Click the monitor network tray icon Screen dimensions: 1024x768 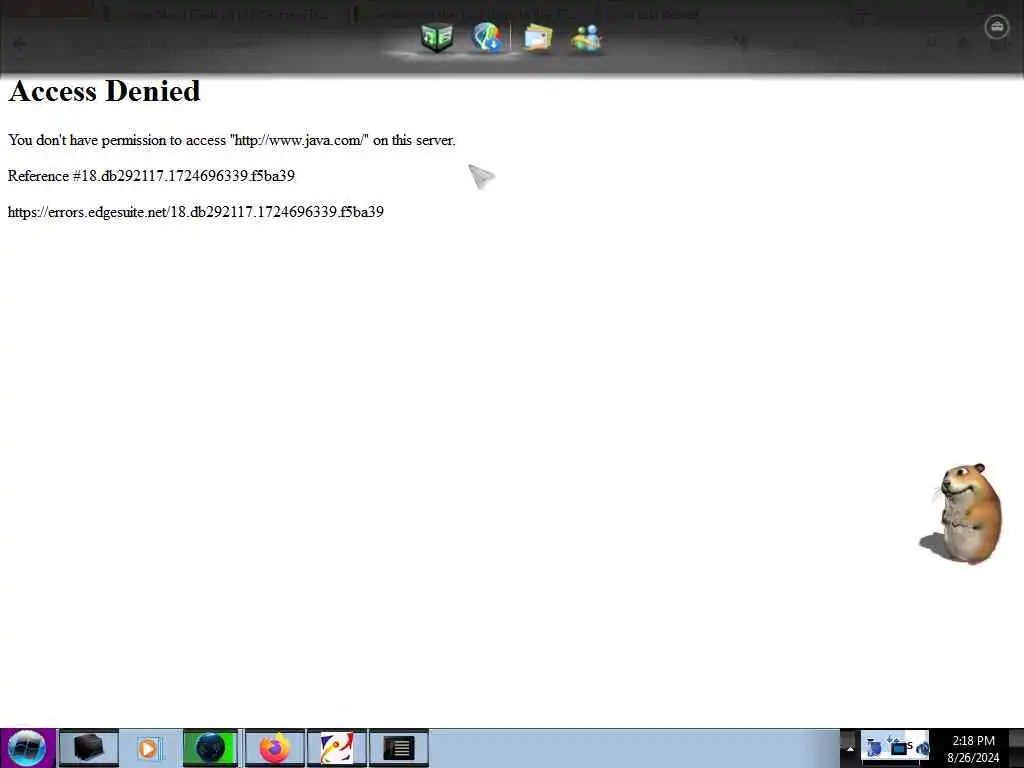point(898,746)
